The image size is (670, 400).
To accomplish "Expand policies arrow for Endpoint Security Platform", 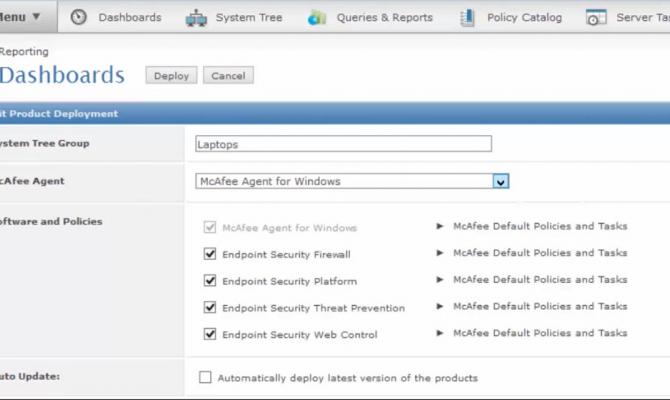I will [440, 280].
